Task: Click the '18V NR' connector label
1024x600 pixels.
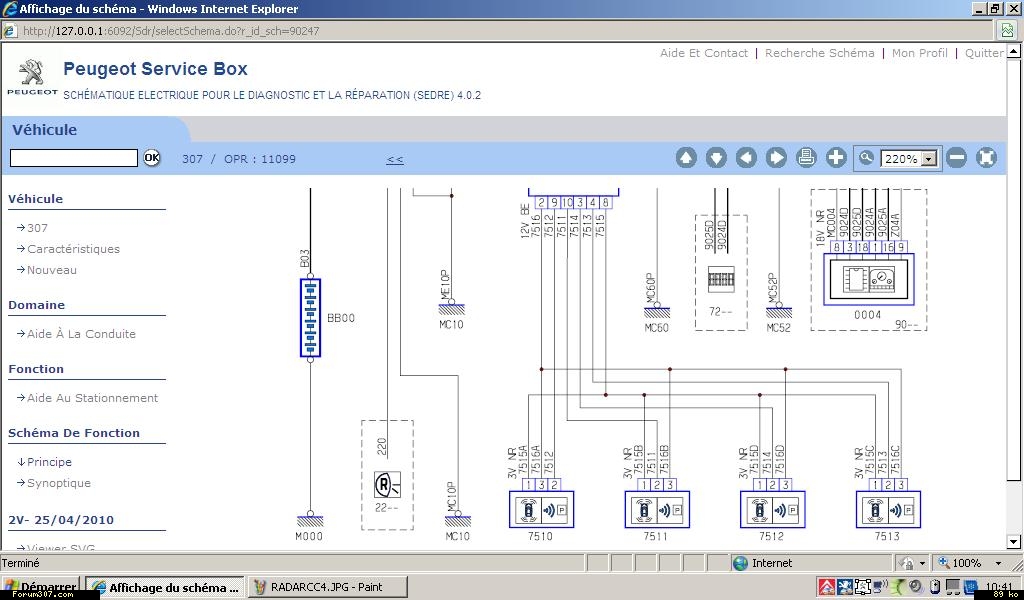Action: pos(820,227)
